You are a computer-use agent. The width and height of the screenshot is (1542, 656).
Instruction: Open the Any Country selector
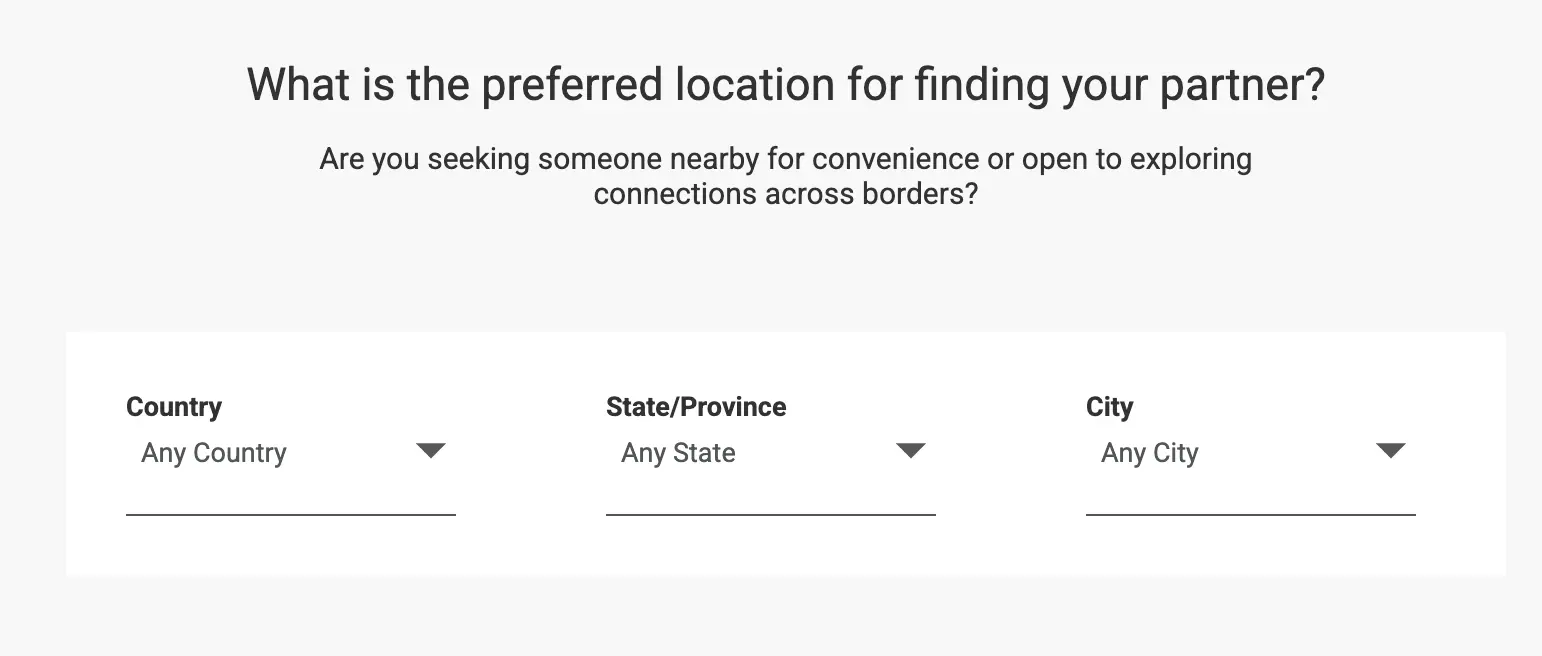214,453
